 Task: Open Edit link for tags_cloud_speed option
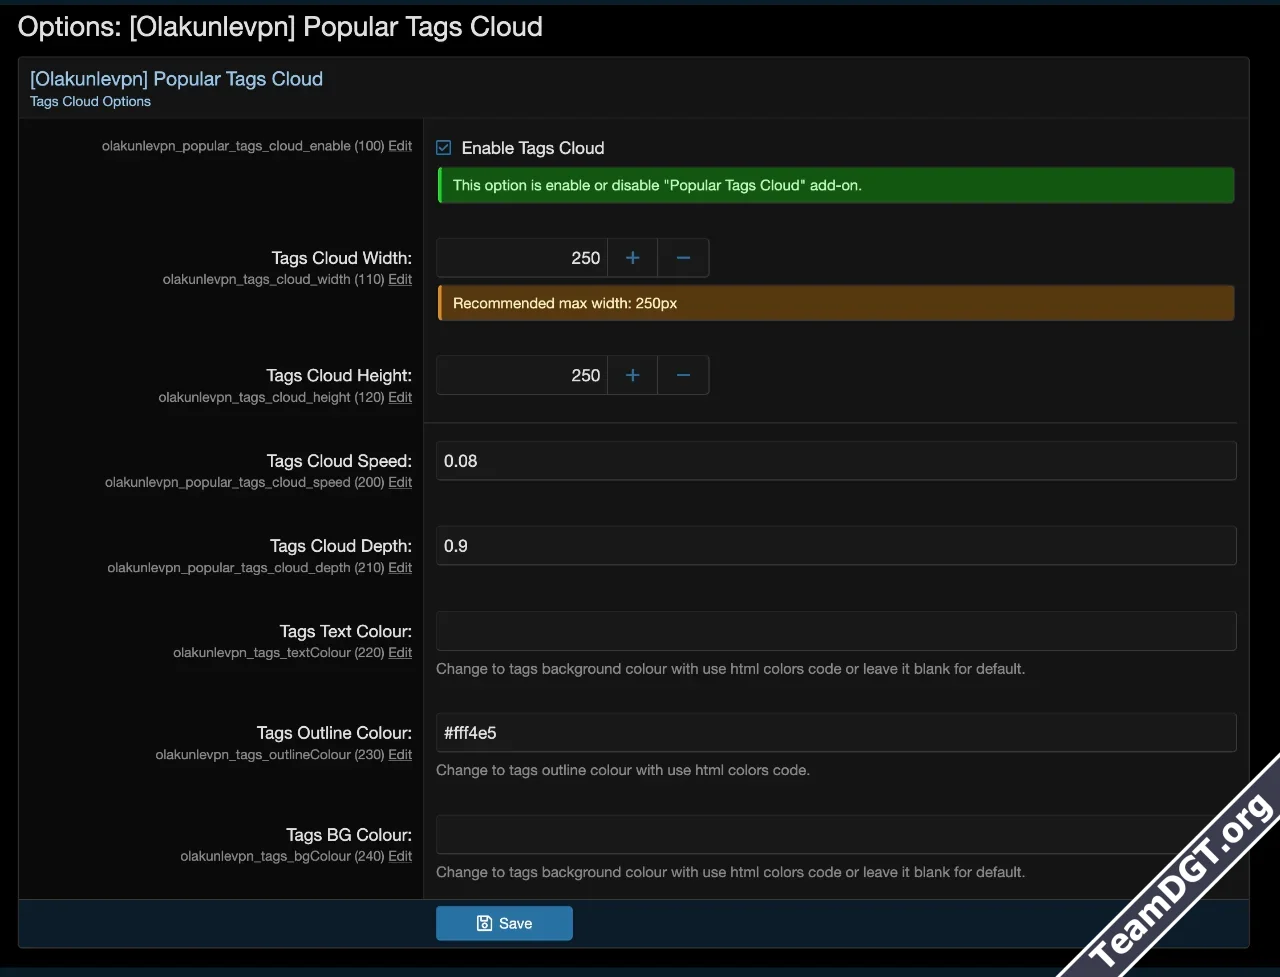tap(400, 483)
